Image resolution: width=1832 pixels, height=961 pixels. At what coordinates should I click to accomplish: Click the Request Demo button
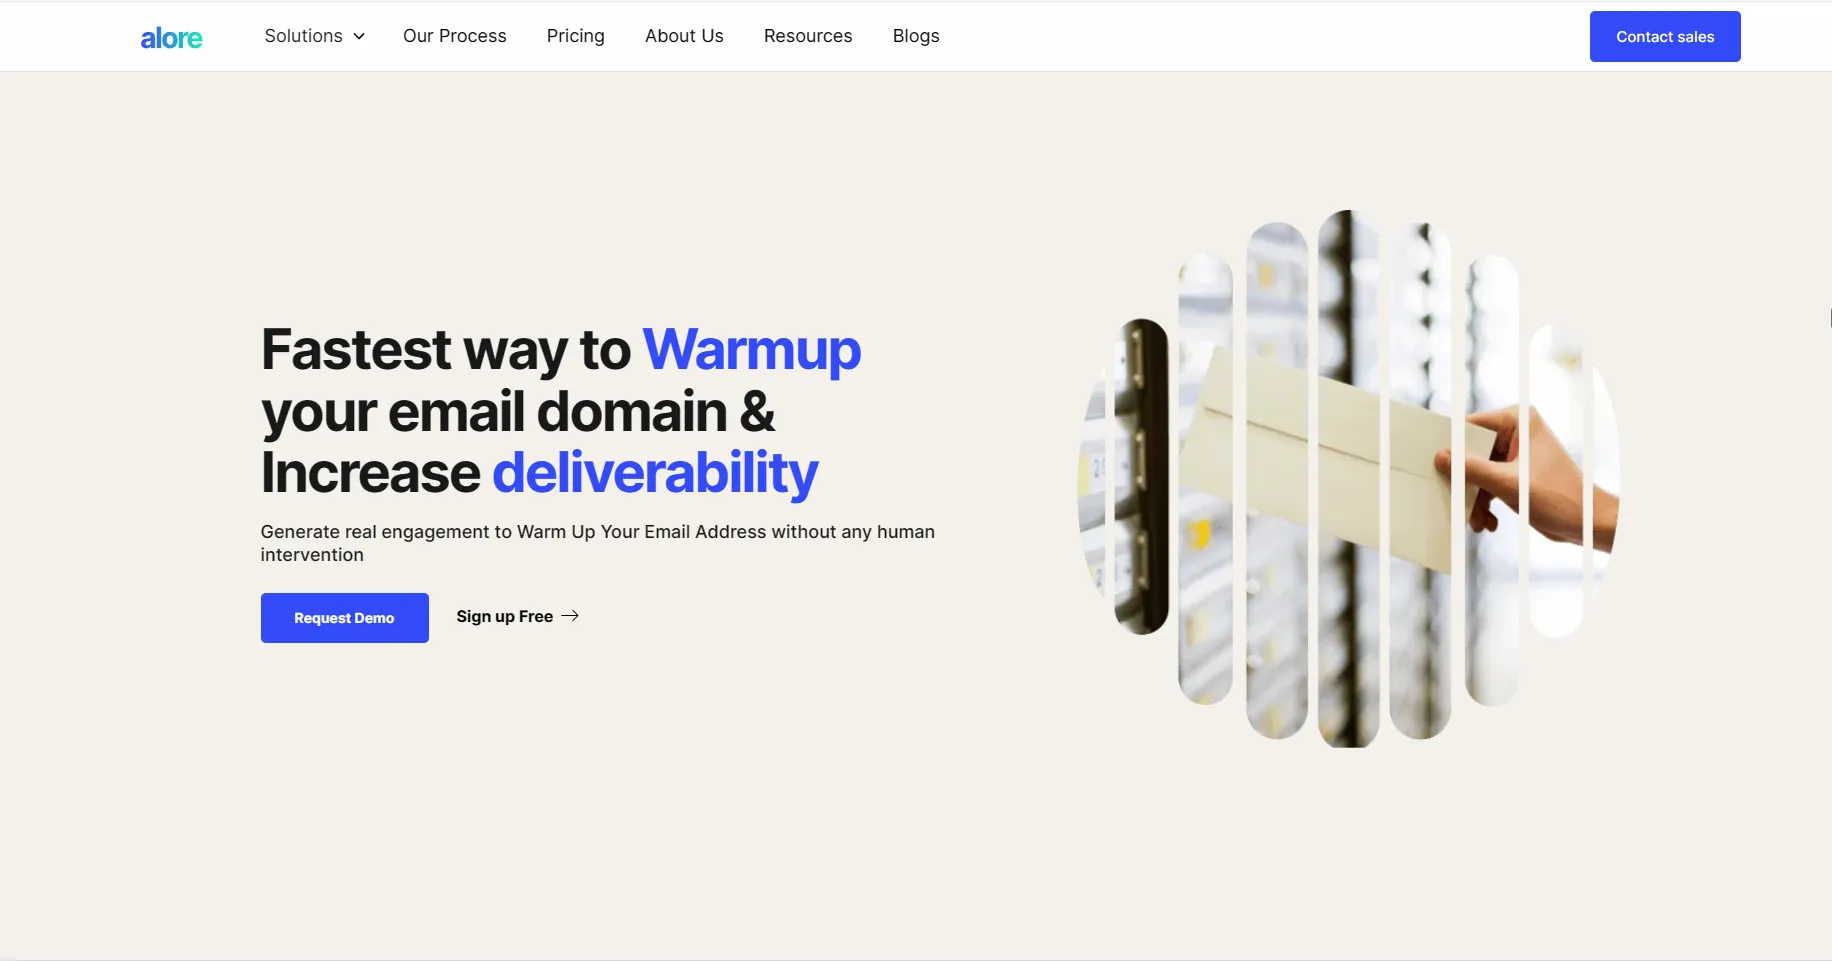[x=345, y=618]
